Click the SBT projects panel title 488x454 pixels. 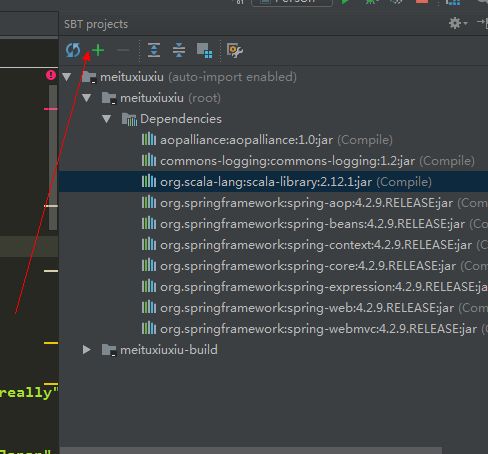pos(96,24)
